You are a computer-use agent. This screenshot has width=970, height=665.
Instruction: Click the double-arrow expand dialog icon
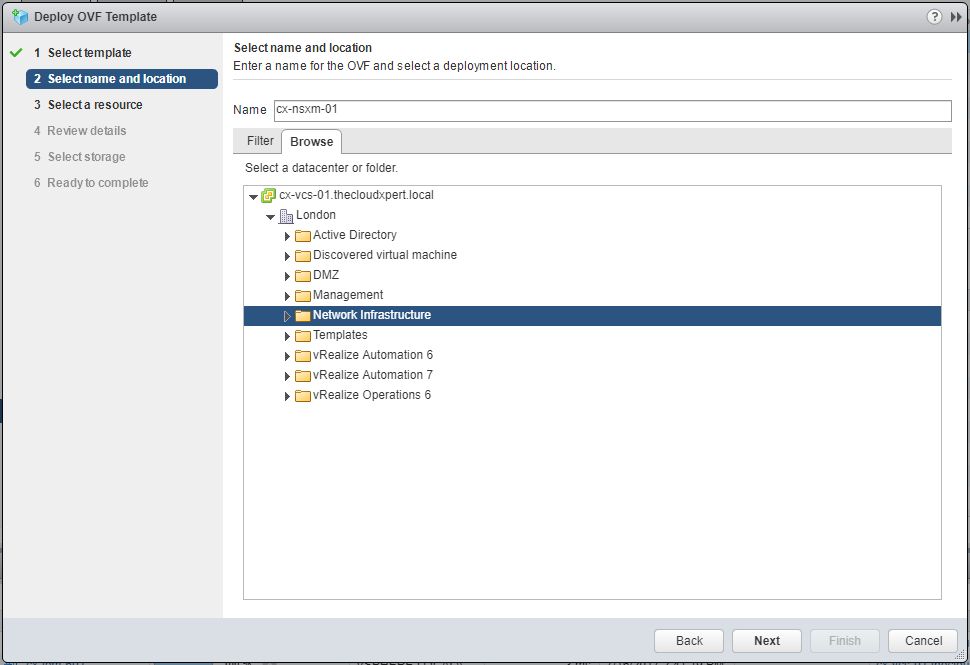point(955,17)
